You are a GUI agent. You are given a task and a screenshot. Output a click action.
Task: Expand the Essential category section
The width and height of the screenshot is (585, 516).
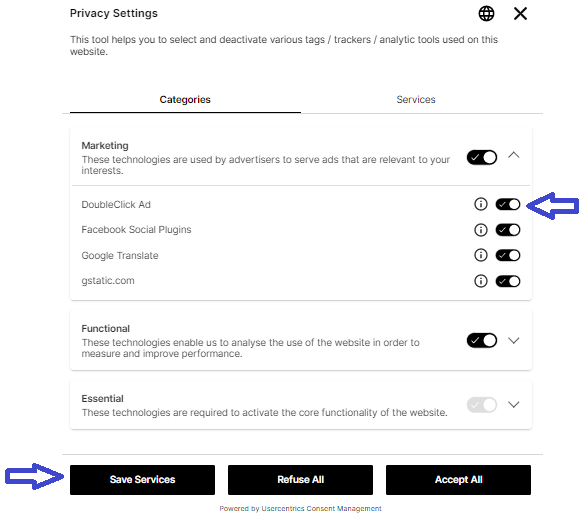pyautogui.click(x=514, y=404)
